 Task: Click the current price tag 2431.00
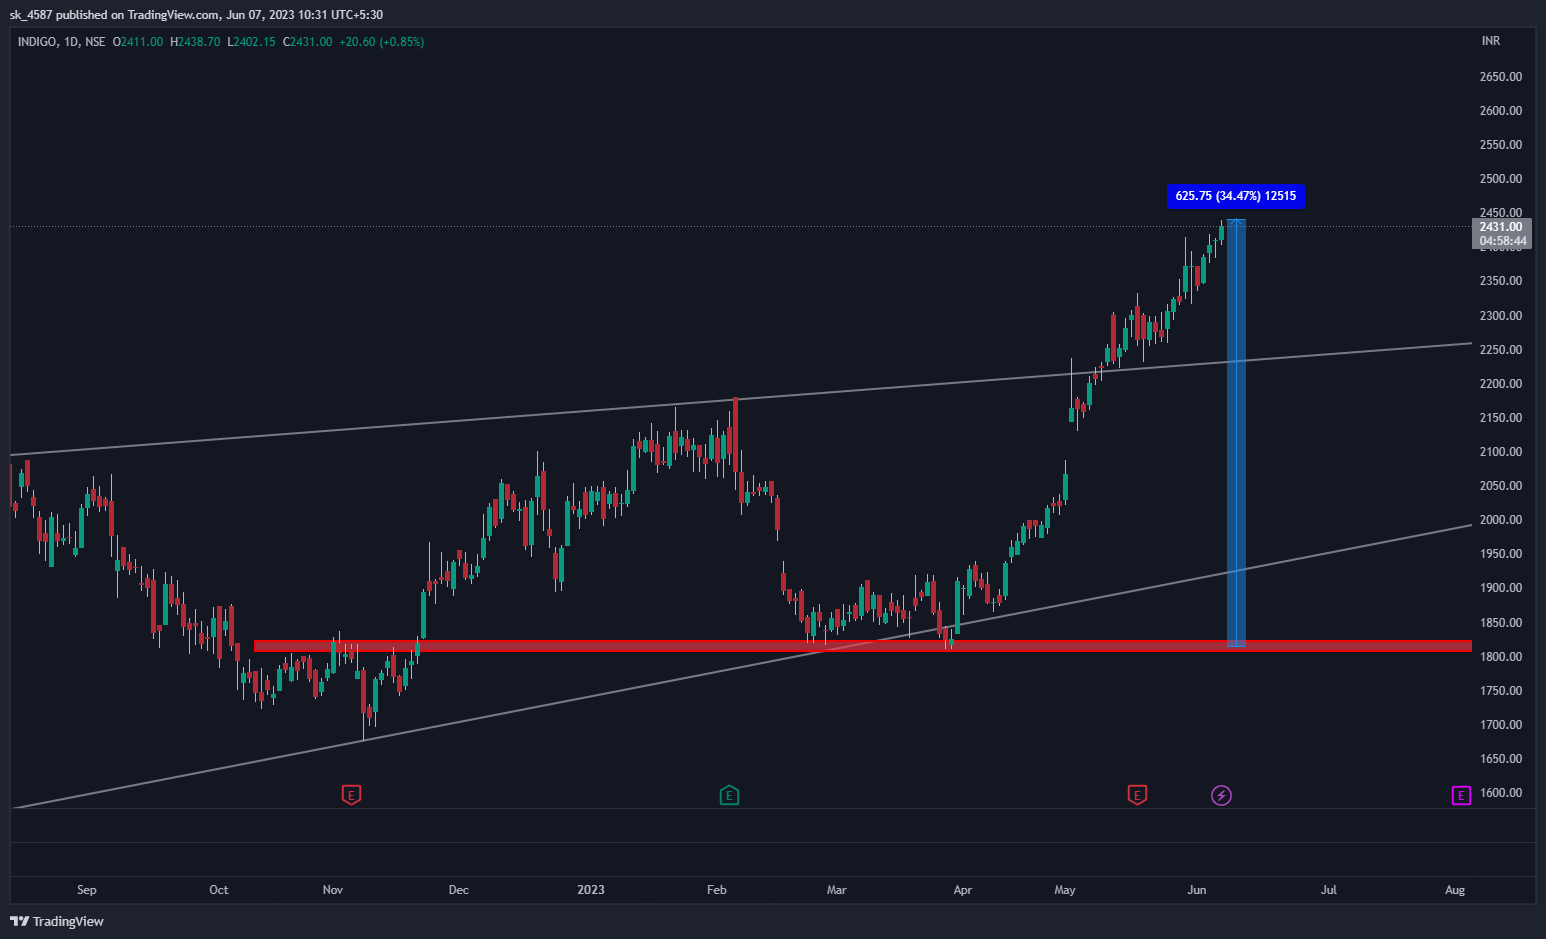point(1502,227)
